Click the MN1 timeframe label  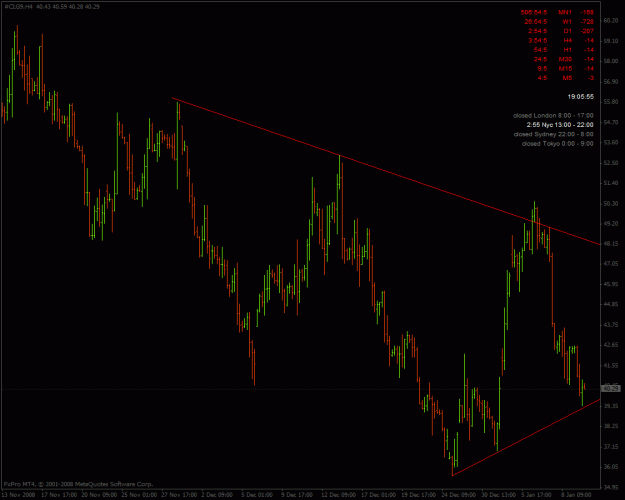(x=565, y=12)
